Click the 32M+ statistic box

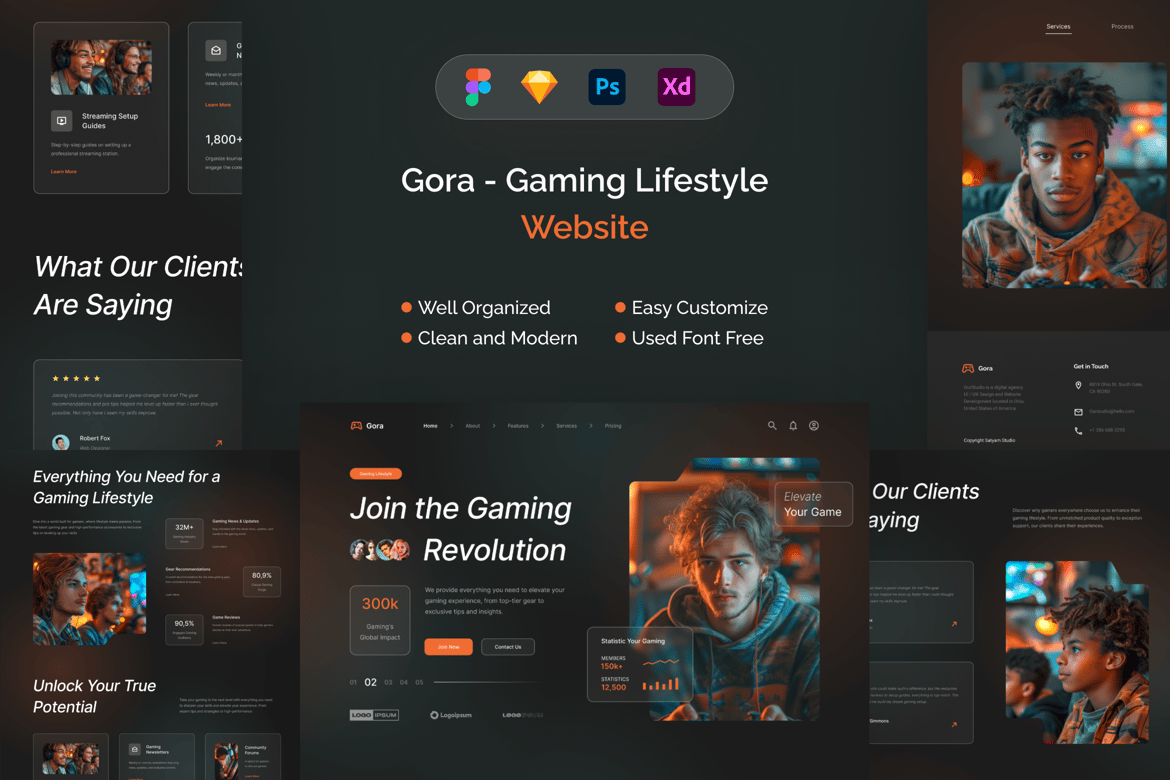click(x=184, y=533)
